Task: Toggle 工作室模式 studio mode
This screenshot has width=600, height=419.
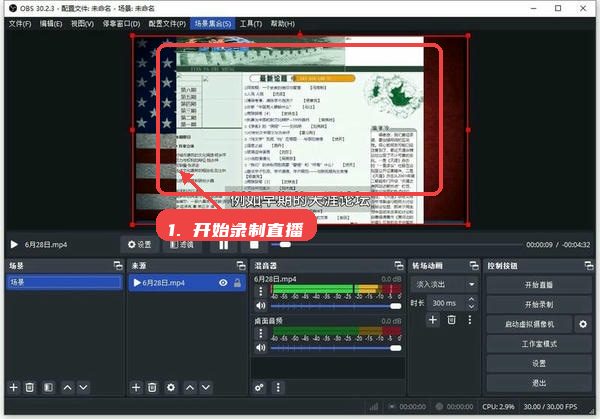Action: [539, 344]
